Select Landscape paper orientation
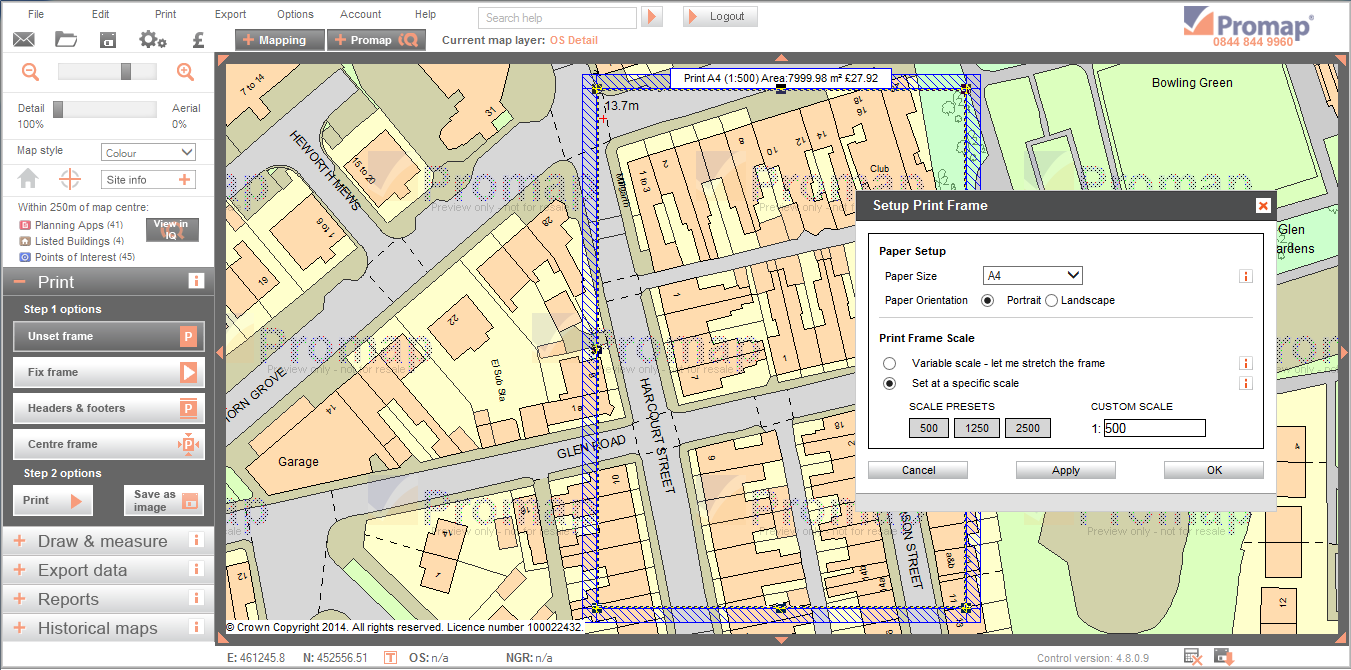1351x670 pixels. (x=1052, y=301)
